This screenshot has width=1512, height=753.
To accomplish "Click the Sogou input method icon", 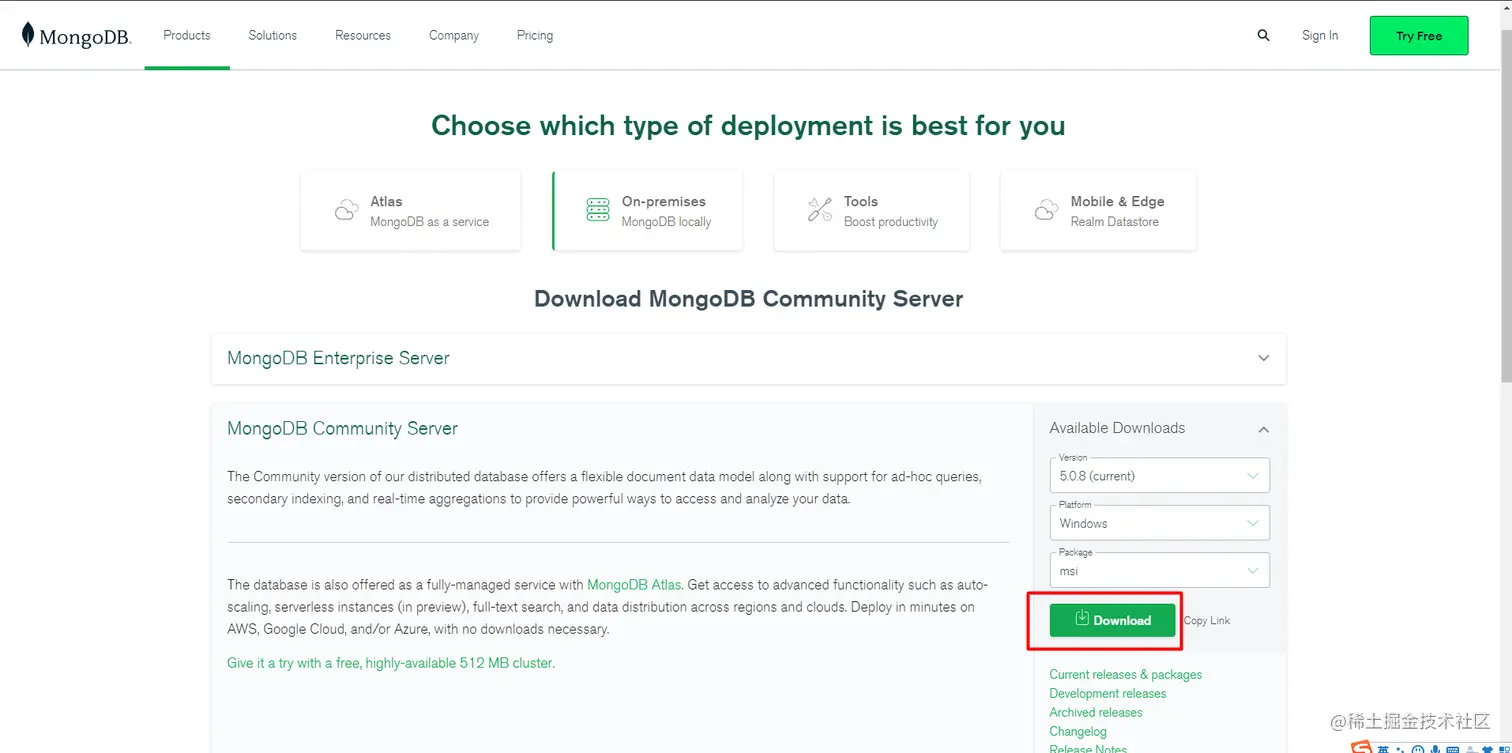I will click(x=1361, y=747).
